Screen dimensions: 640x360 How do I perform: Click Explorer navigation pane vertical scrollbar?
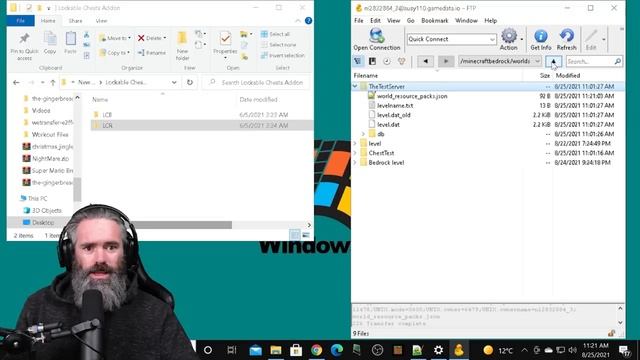click(77, 189)
